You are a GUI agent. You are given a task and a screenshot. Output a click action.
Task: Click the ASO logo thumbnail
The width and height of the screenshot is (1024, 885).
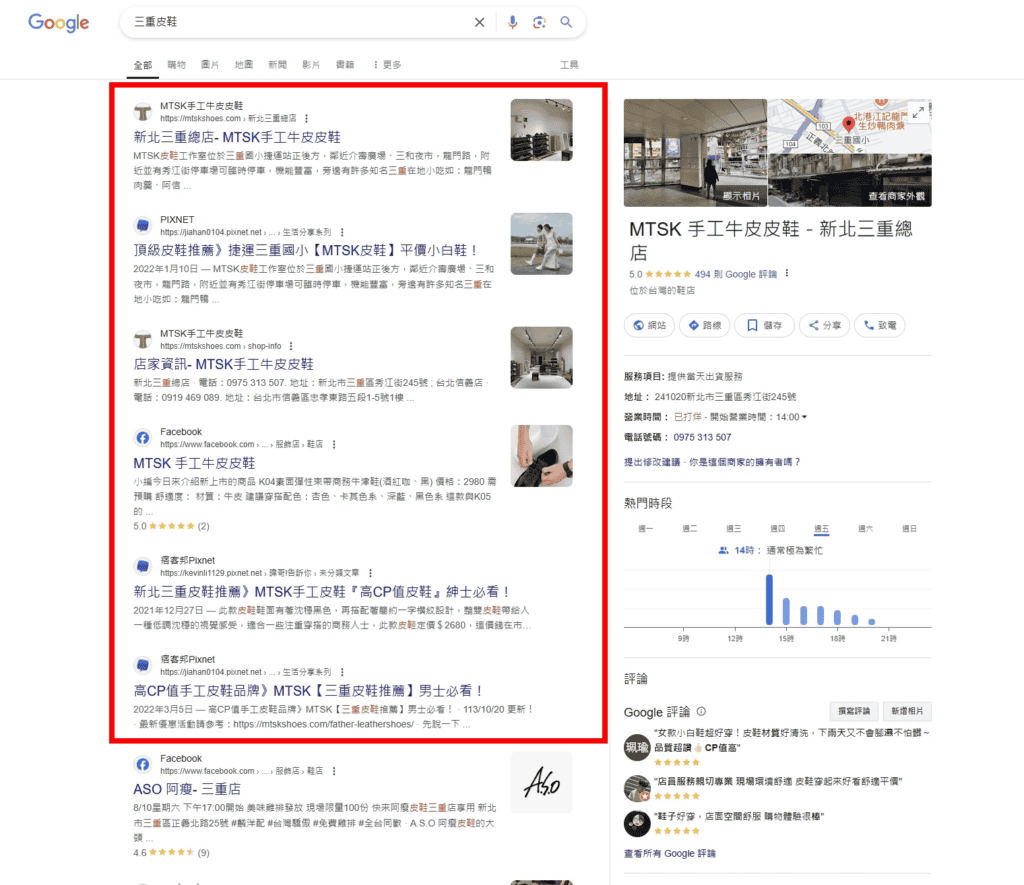pos(541,782)
